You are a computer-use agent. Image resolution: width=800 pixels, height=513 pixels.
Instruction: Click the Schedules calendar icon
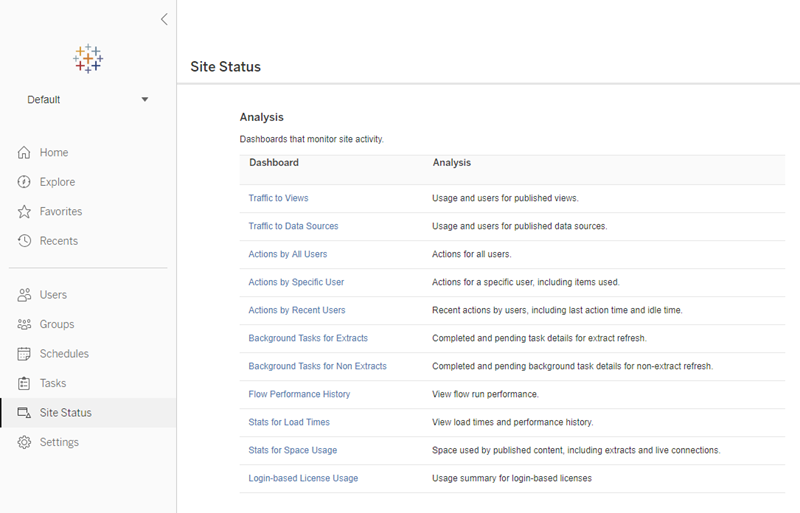click(x=24, y=354)
